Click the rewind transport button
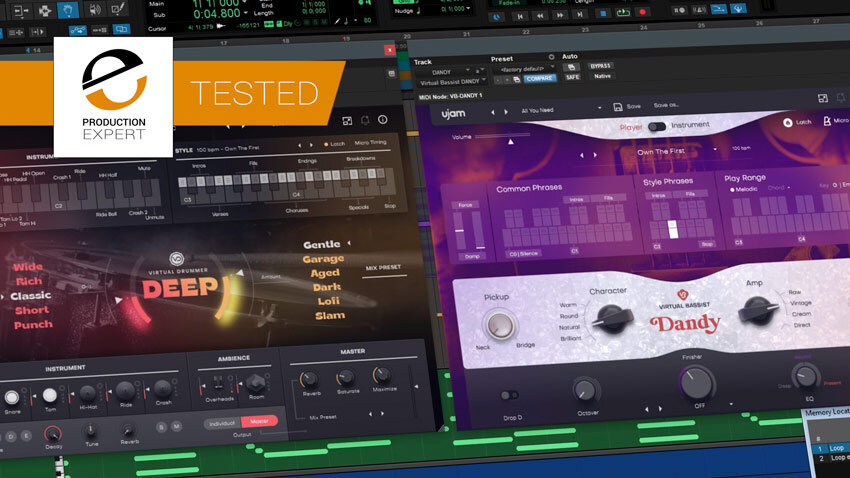 (540, 16)
